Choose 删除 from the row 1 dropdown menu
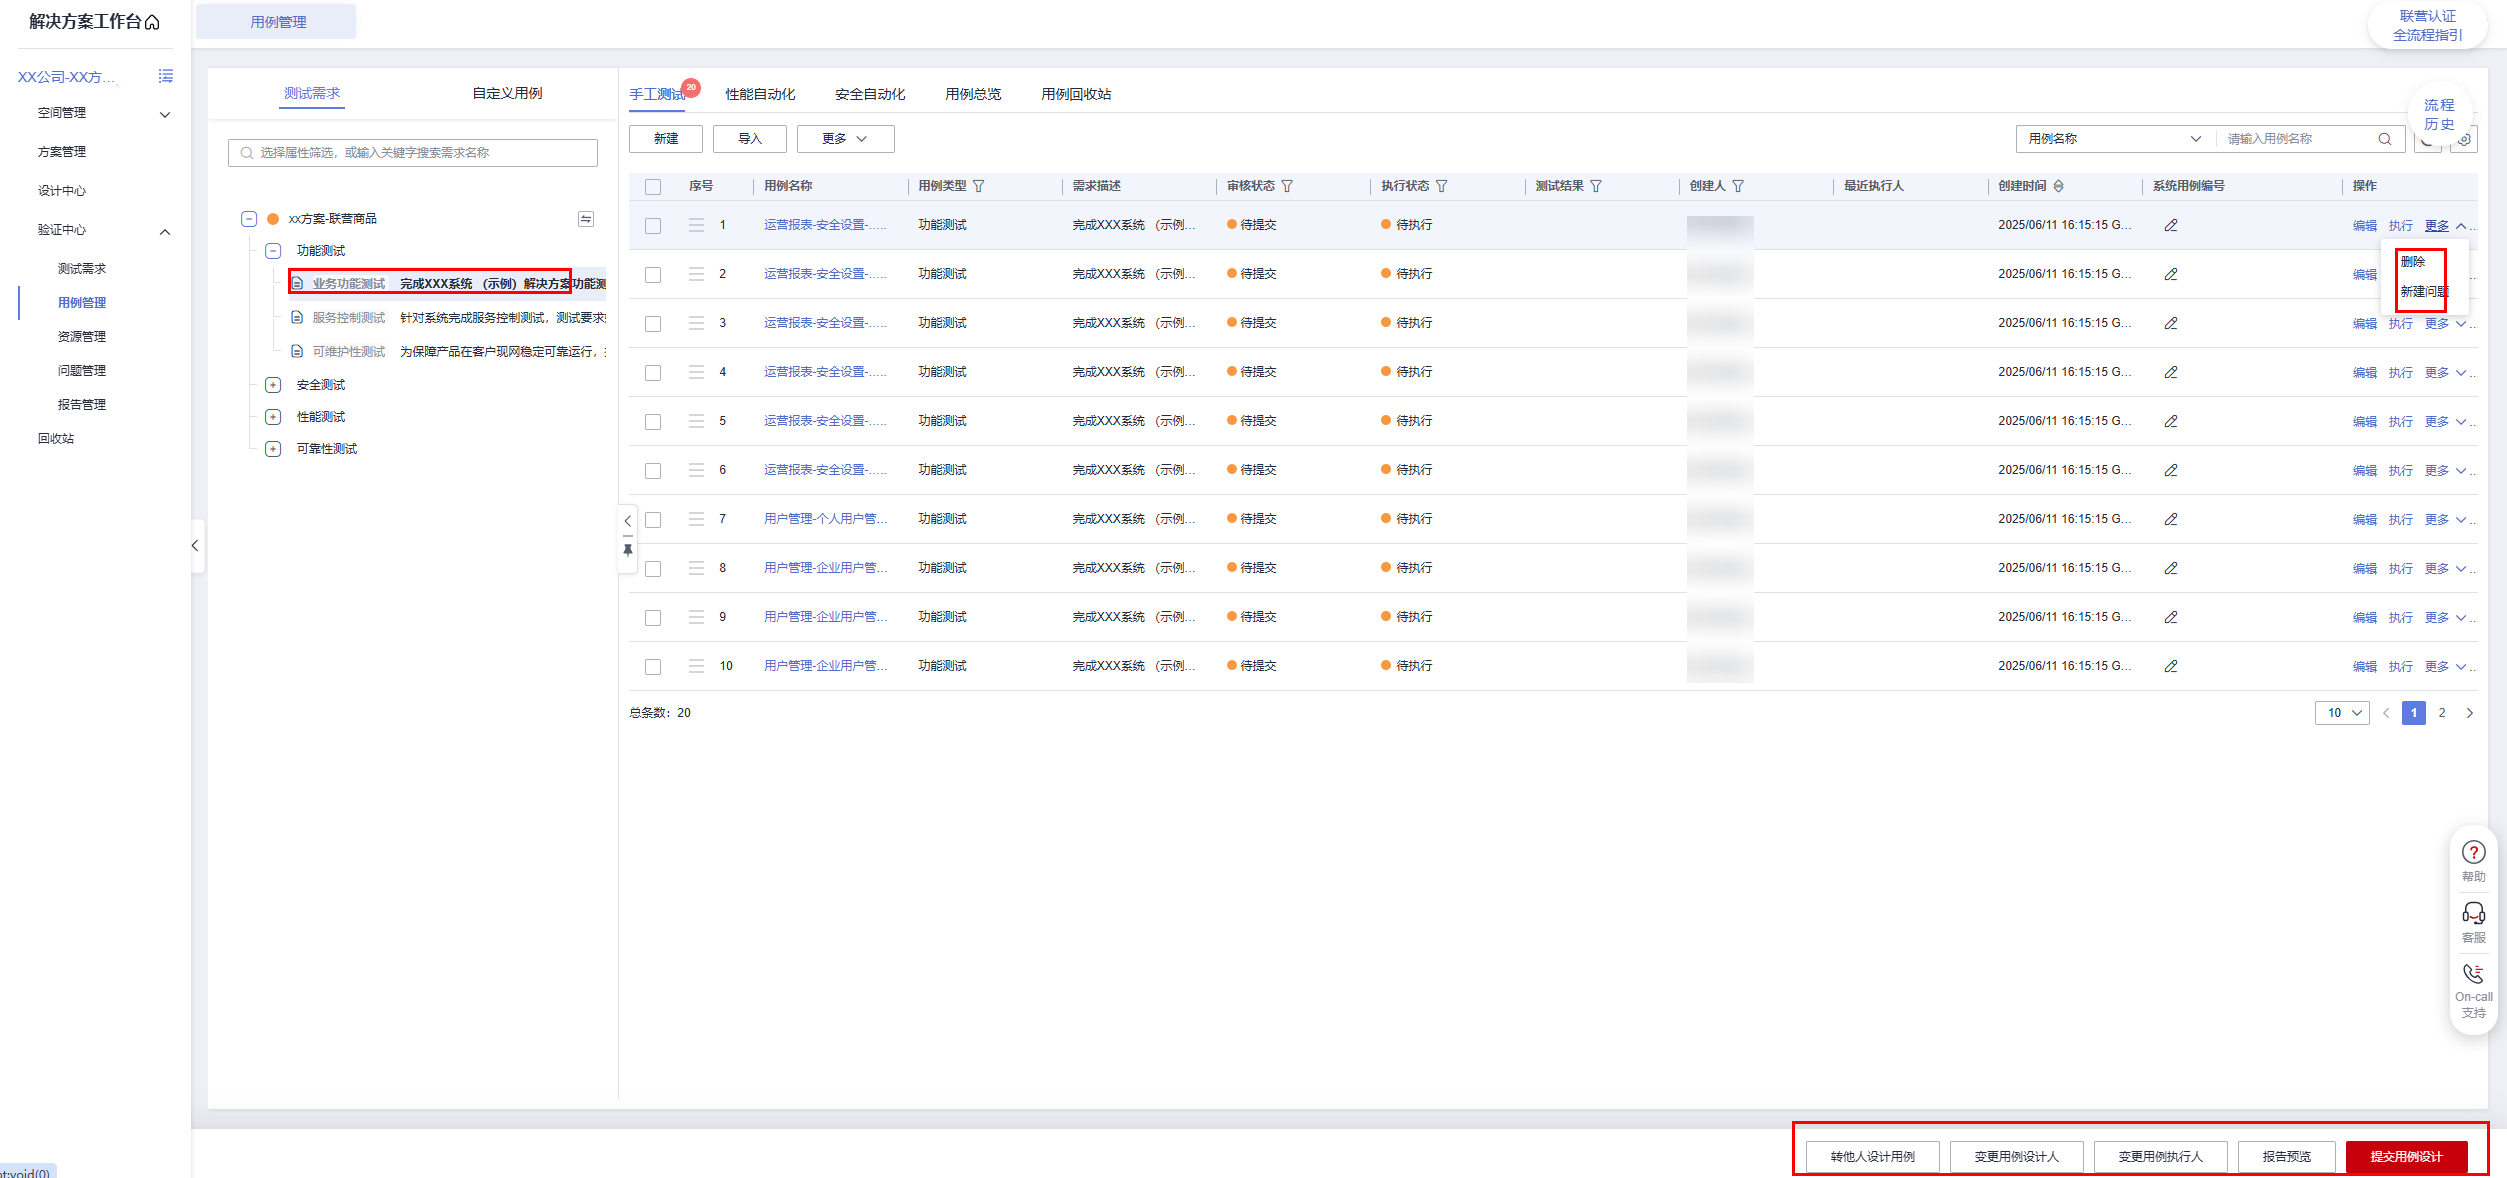Viewport: 2507px width, 1178px height. pos(2413,262)
